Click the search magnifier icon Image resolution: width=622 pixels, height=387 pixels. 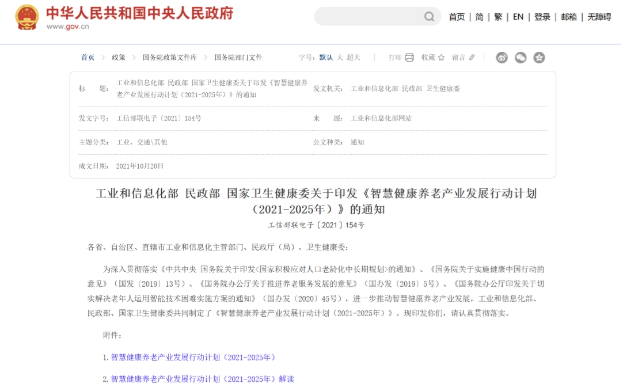(x=429, y=17)
